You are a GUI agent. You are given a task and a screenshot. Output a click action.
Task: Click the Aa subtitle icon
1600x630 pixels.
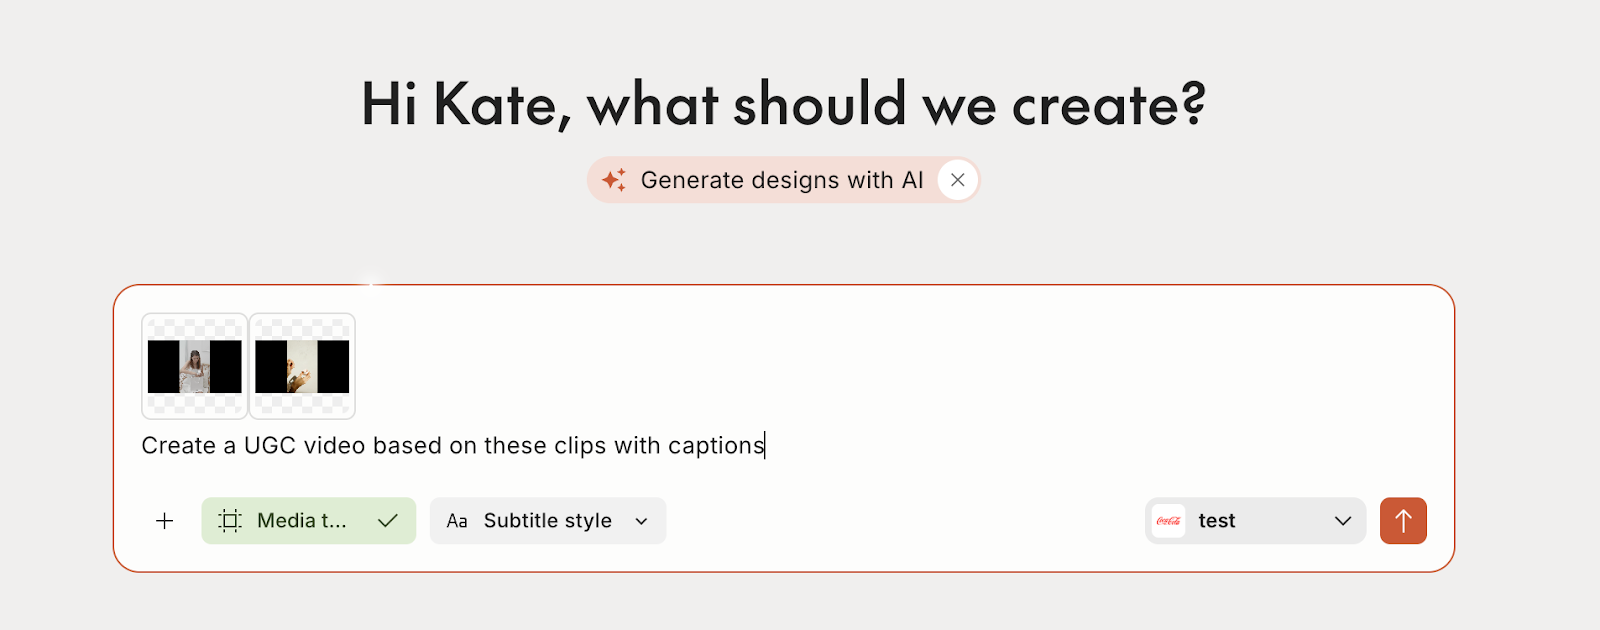457,521
